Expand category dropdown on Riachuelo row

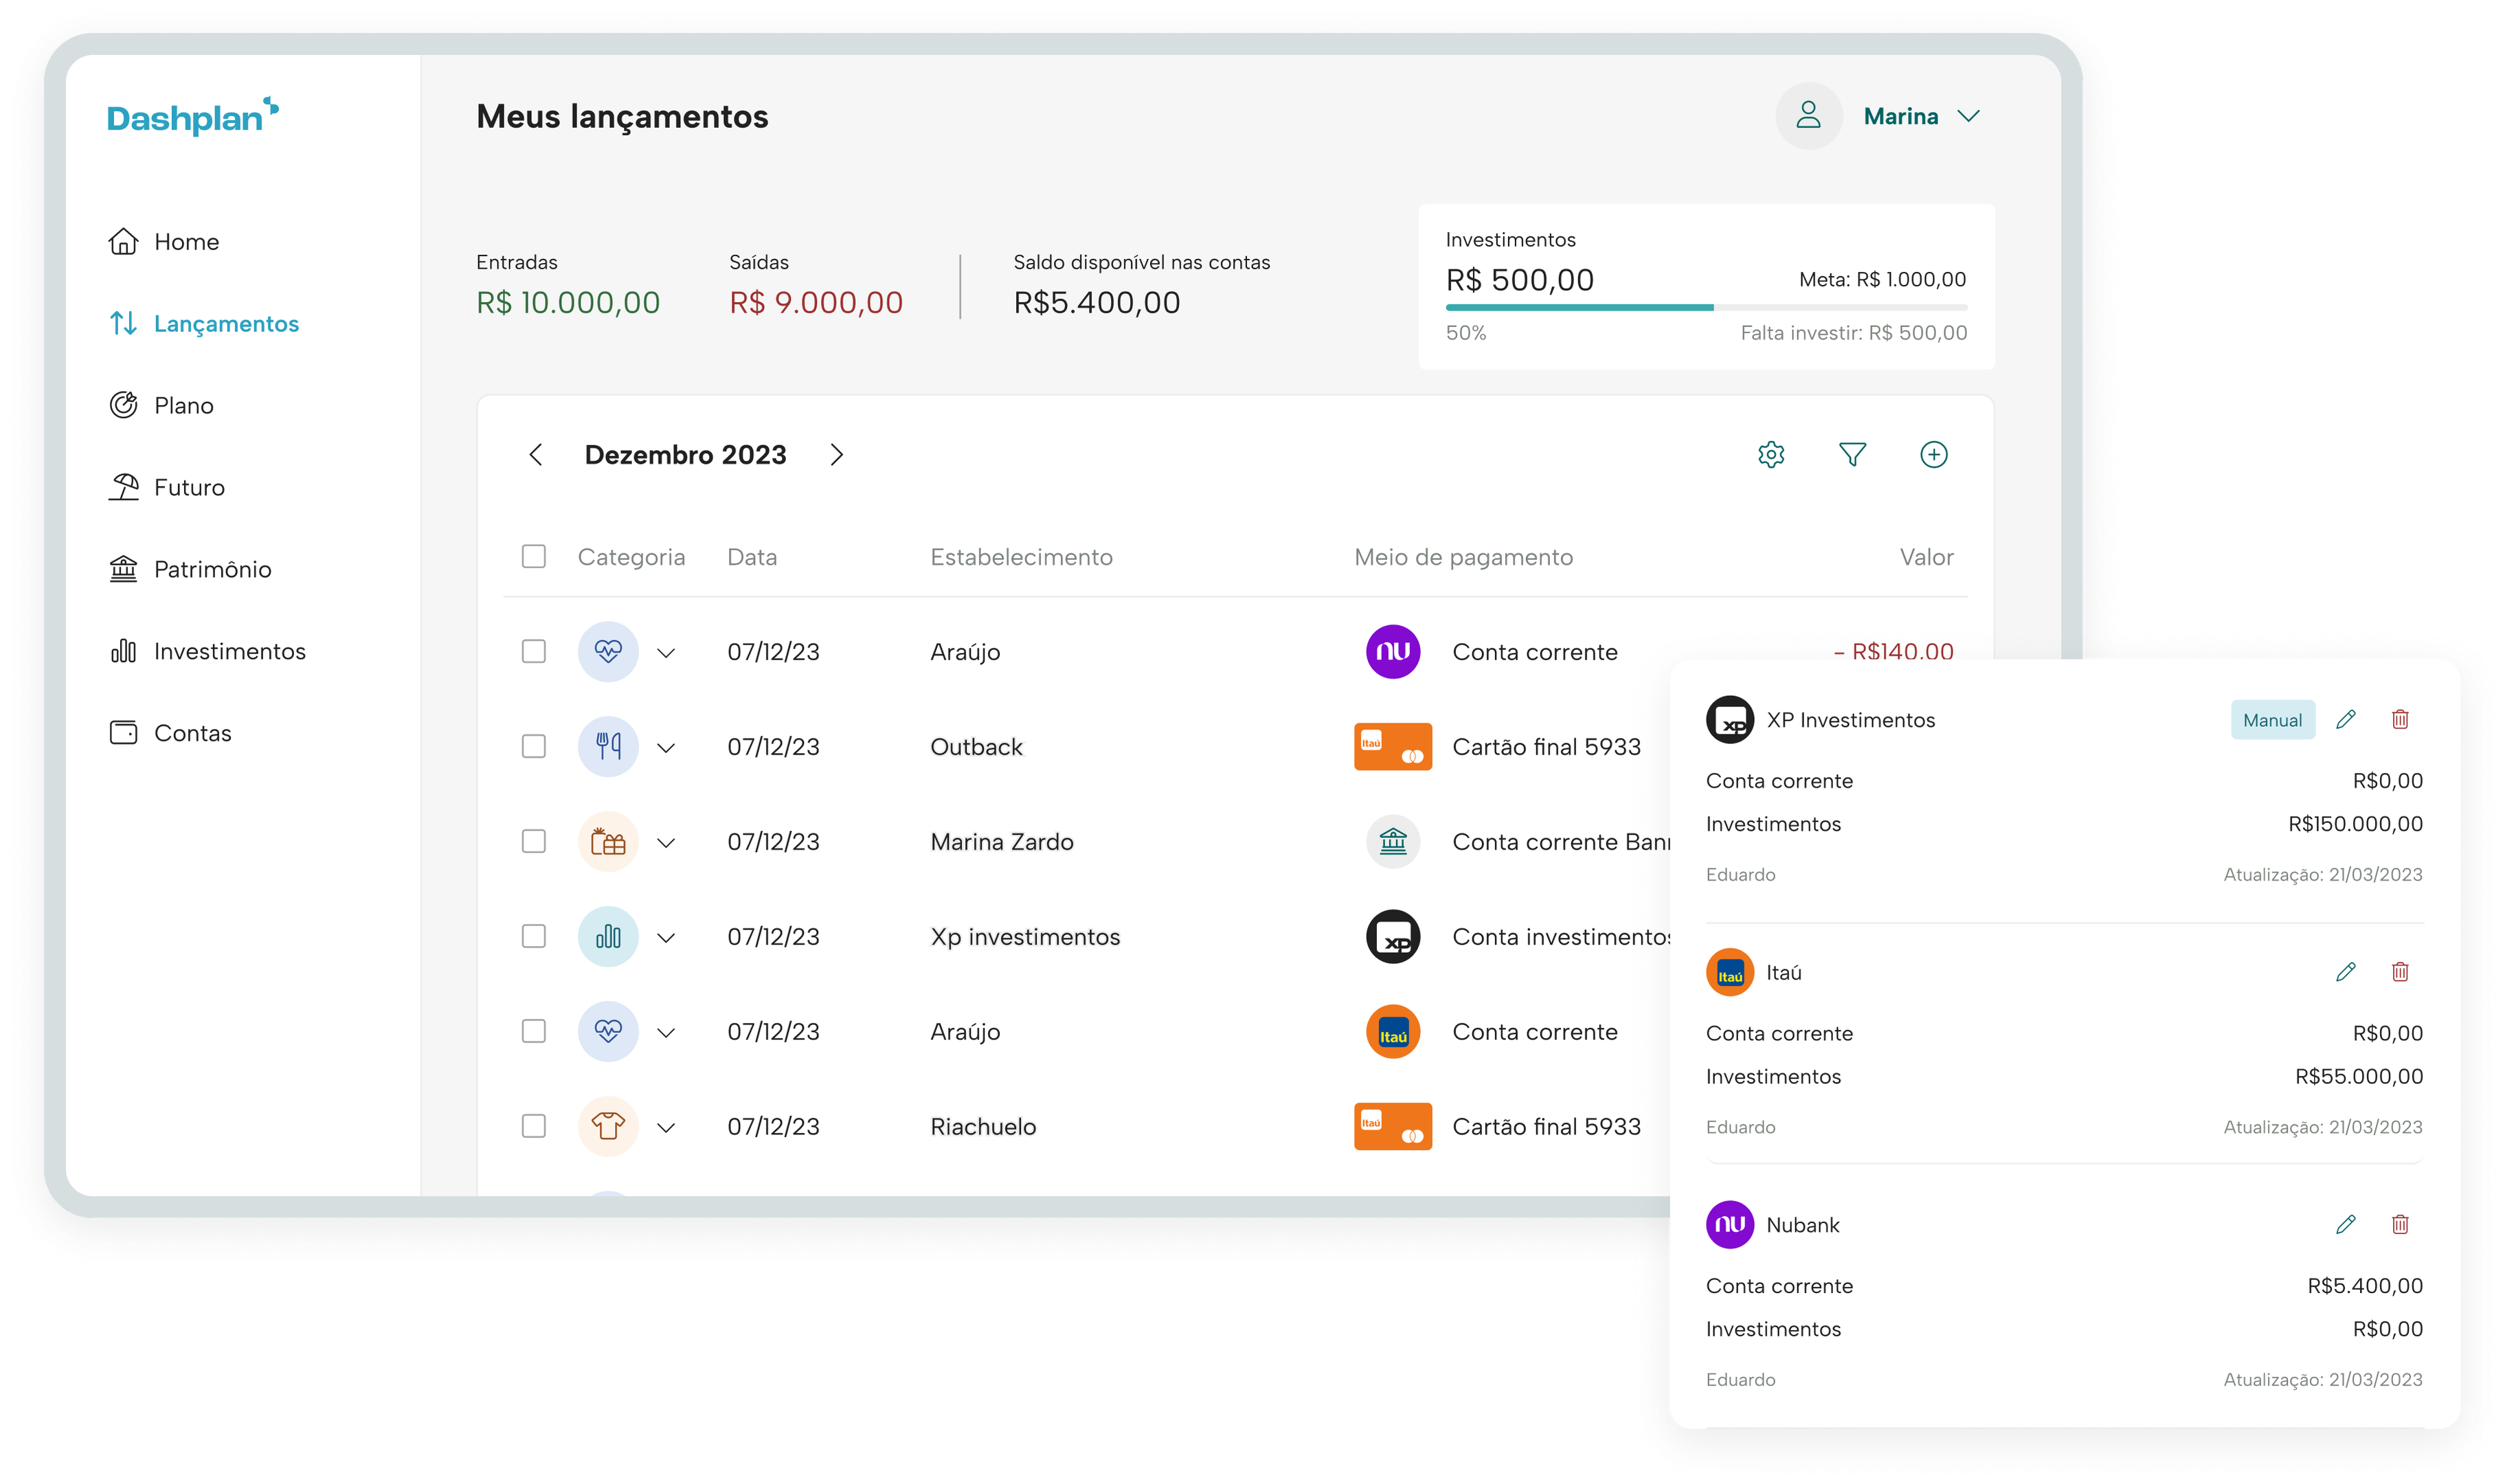point(666,1128)
